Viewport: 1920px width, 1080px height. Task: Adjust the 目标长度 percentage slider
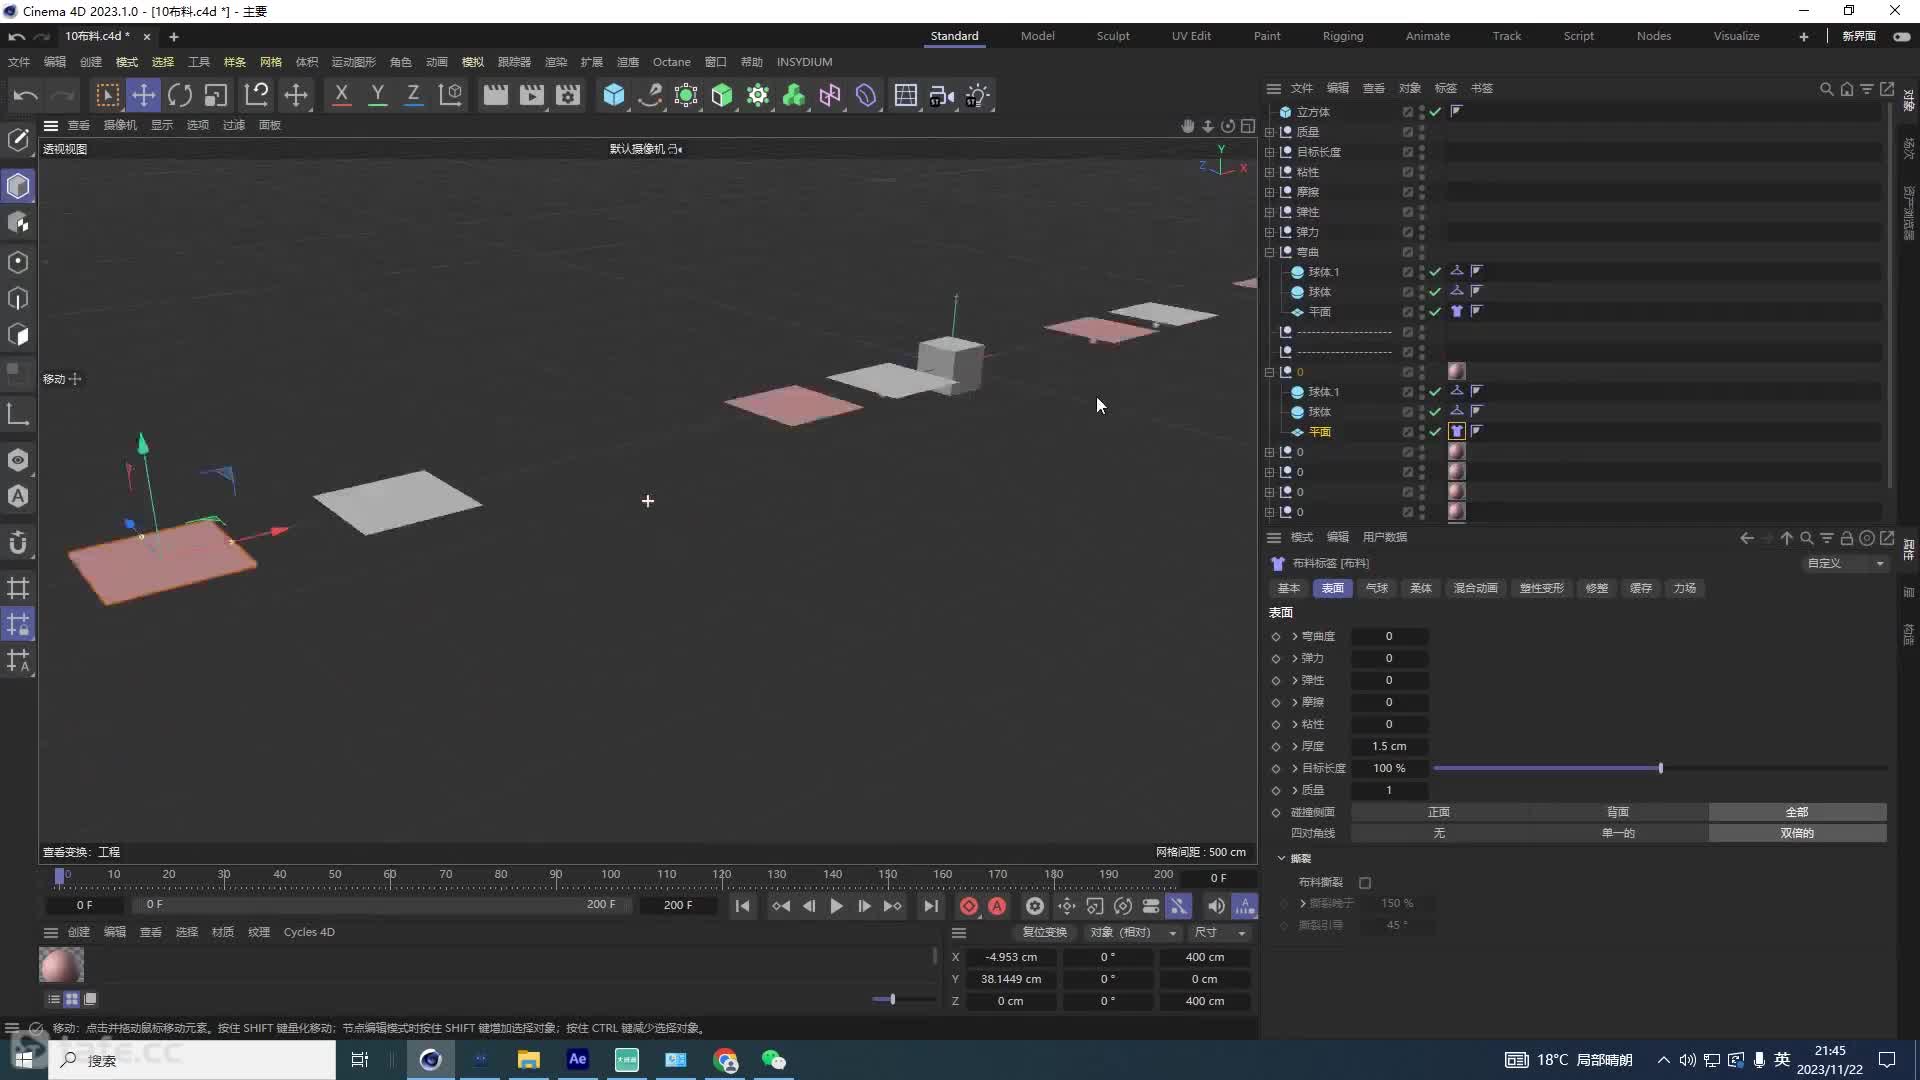click(x=1660, y=768)
